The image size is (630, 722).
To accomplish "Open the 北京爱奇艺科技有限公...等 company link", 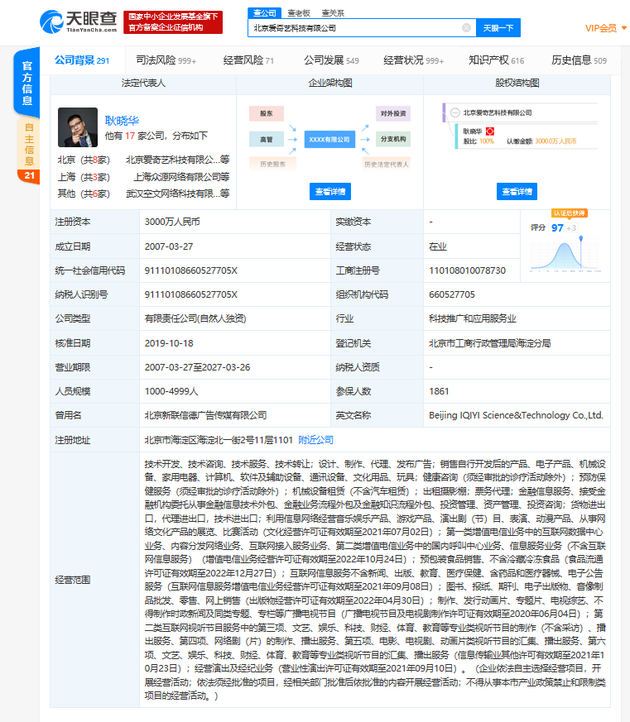I will (177, 160).
